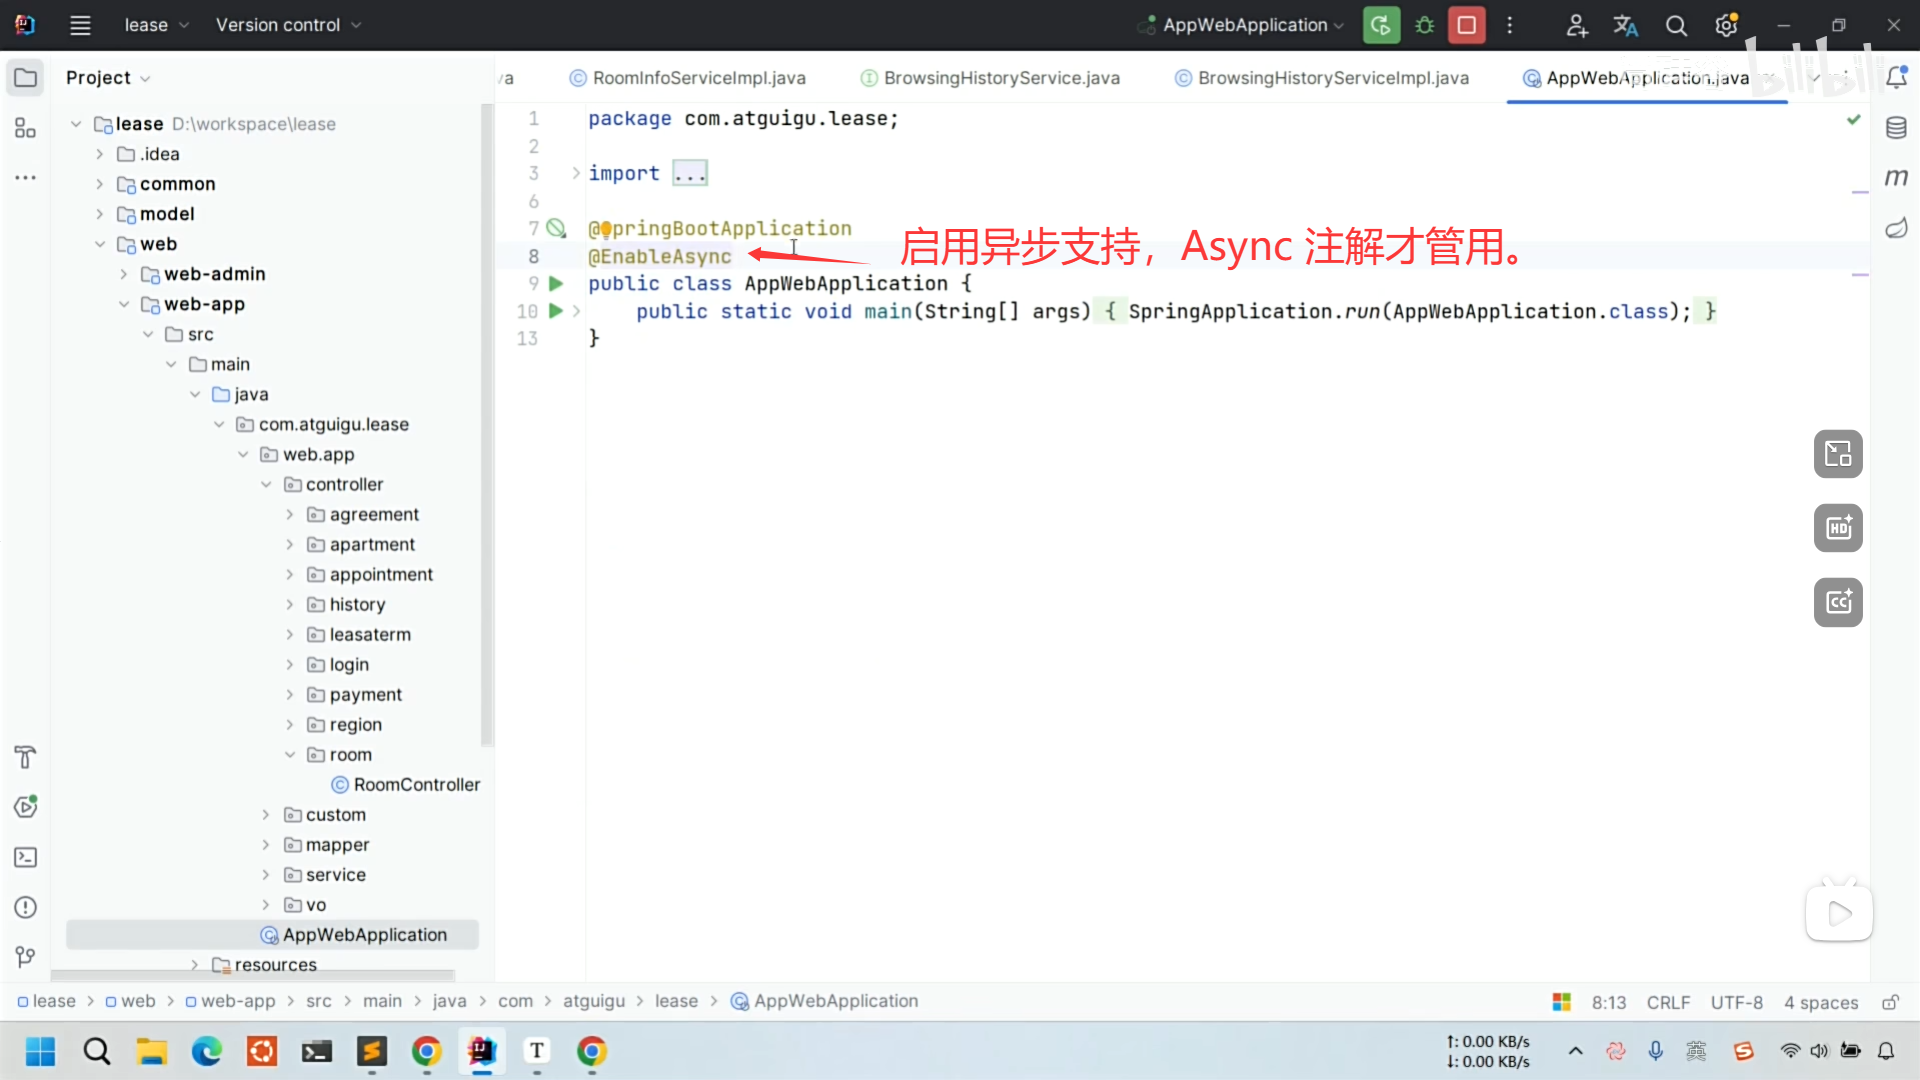Stop the running application
This screenshot has width=1920, height=1080.
point(1466,25)
